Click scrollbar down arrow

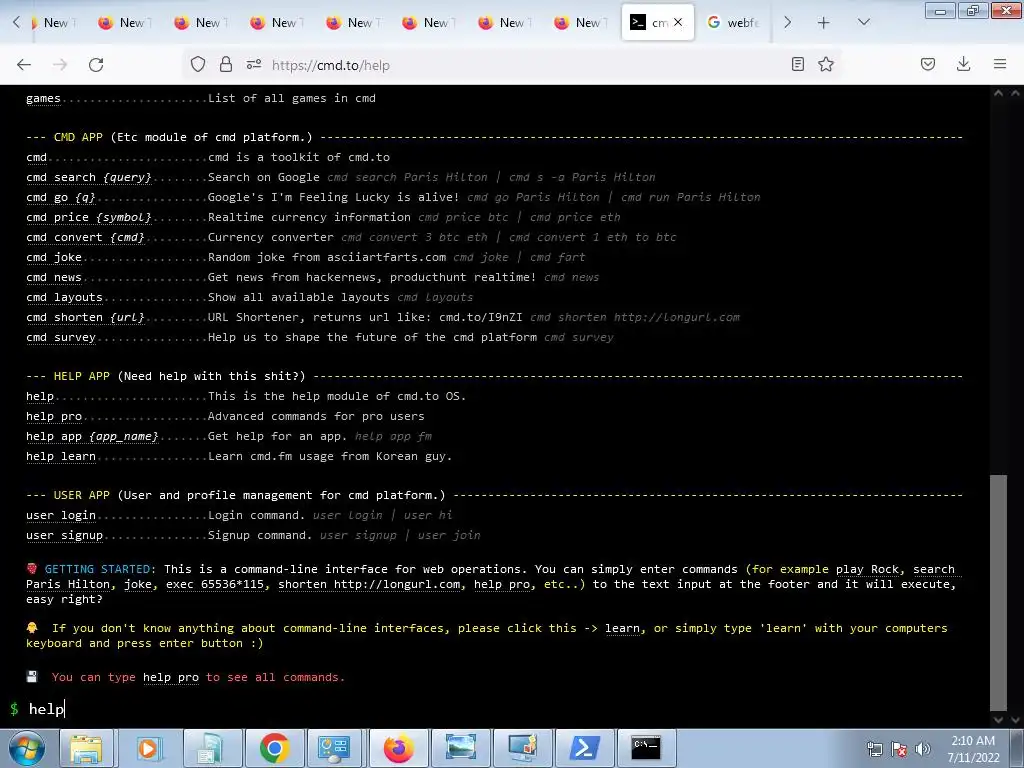pos(998,720)
